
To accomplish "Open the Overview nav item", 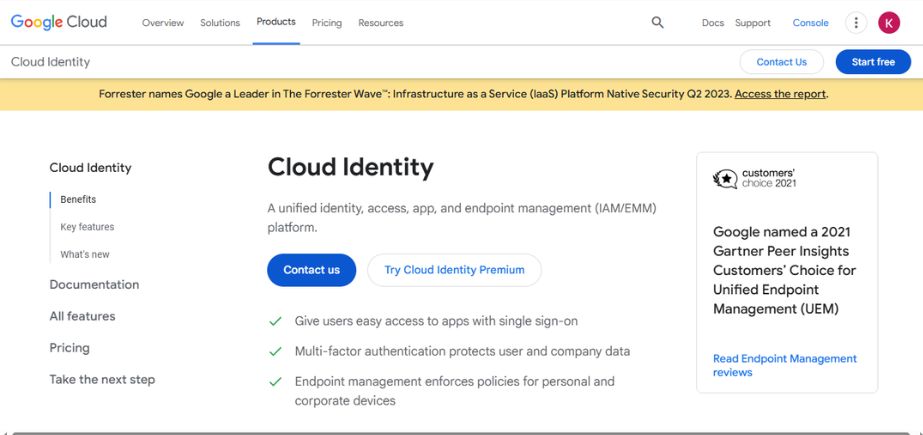I will tap(163, 23).
